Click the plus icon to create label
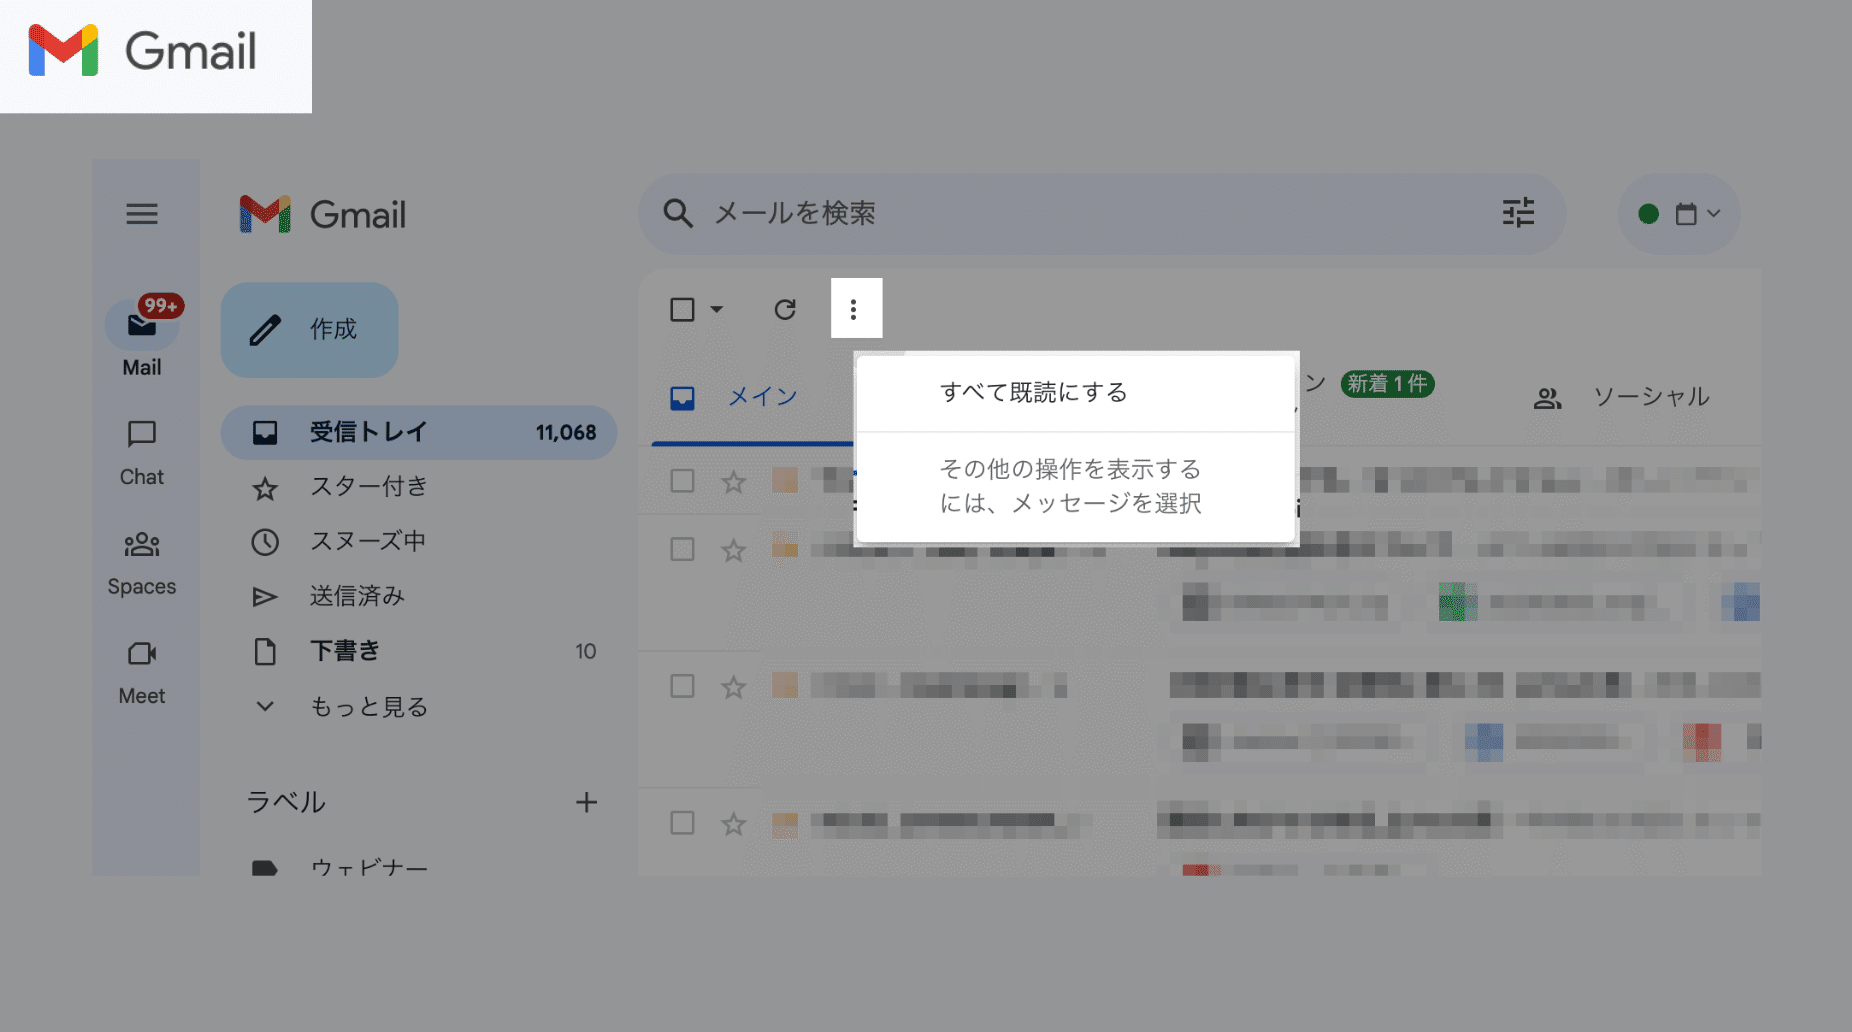Viewport: 1852px width, 1032px height. pos(587,802)
